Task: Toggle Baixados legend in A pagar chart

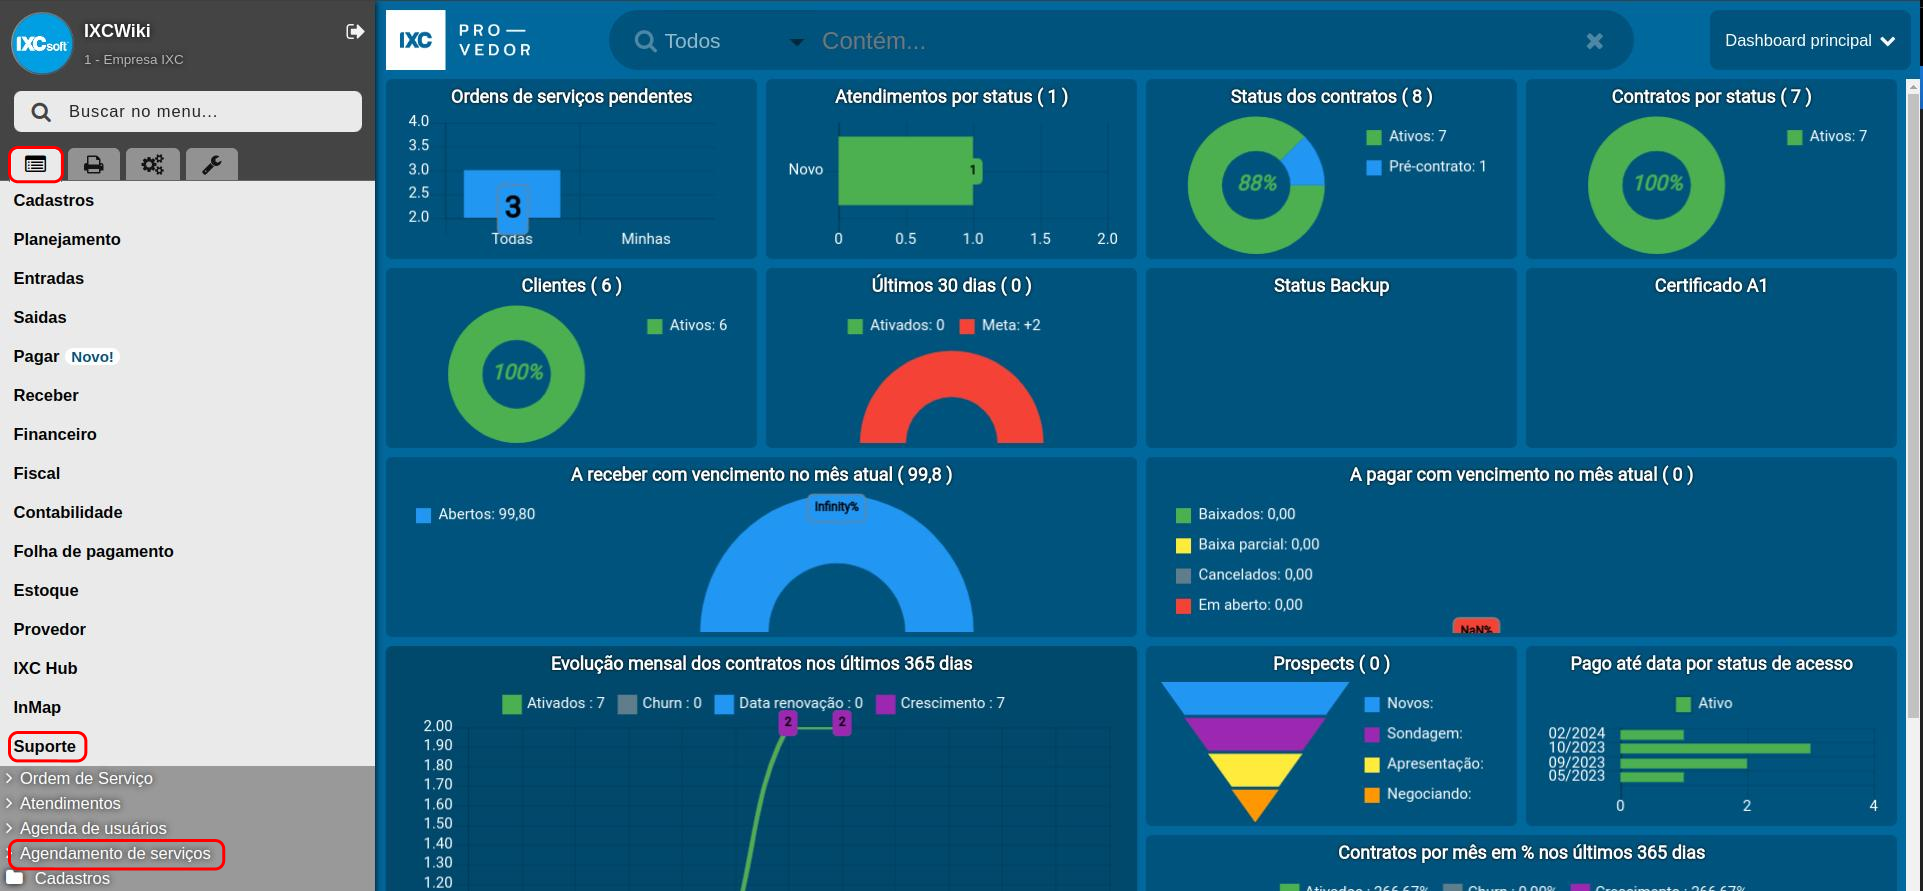Action: (x=1236, y=514)
